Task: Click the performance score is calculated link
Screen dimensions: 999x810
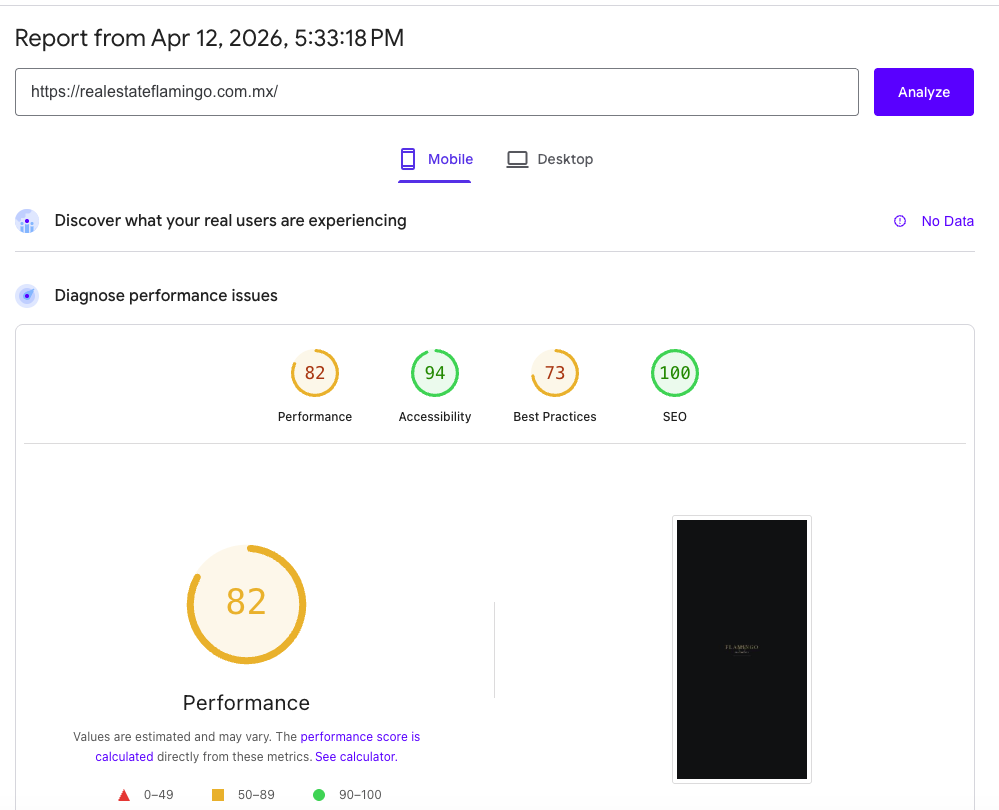Action: point(360,736)
